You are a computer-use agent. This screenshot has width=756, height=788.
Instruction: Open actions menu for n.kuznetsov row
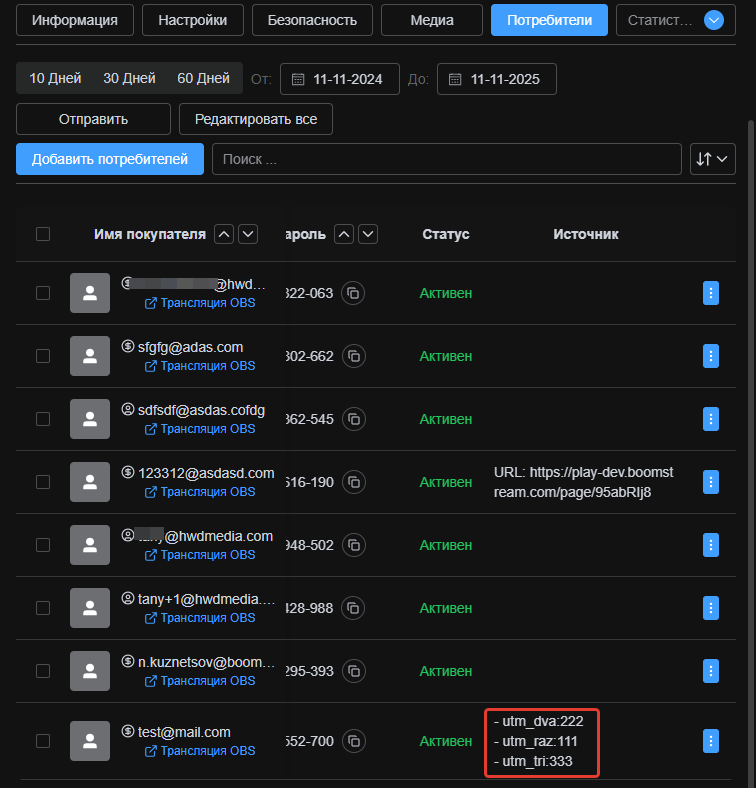point(711,671)
